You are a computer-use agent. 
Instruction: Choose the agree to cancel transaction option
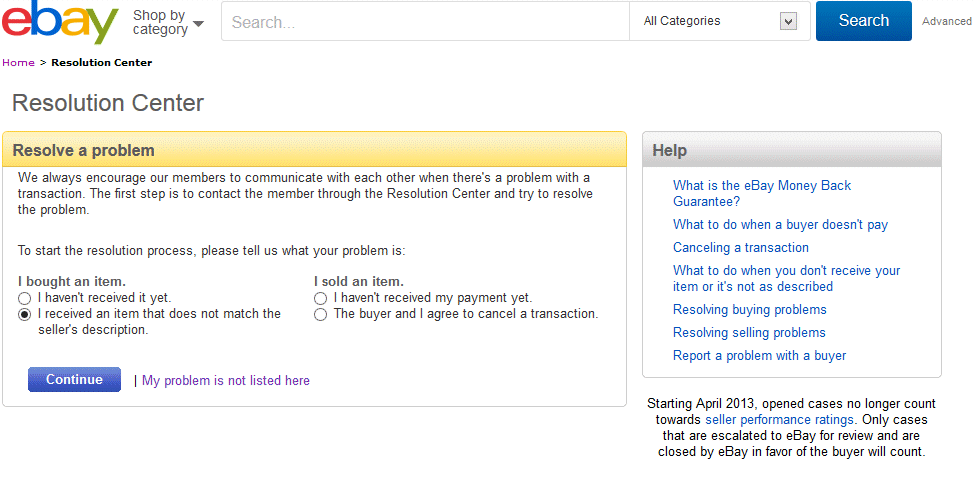point(321,314)
